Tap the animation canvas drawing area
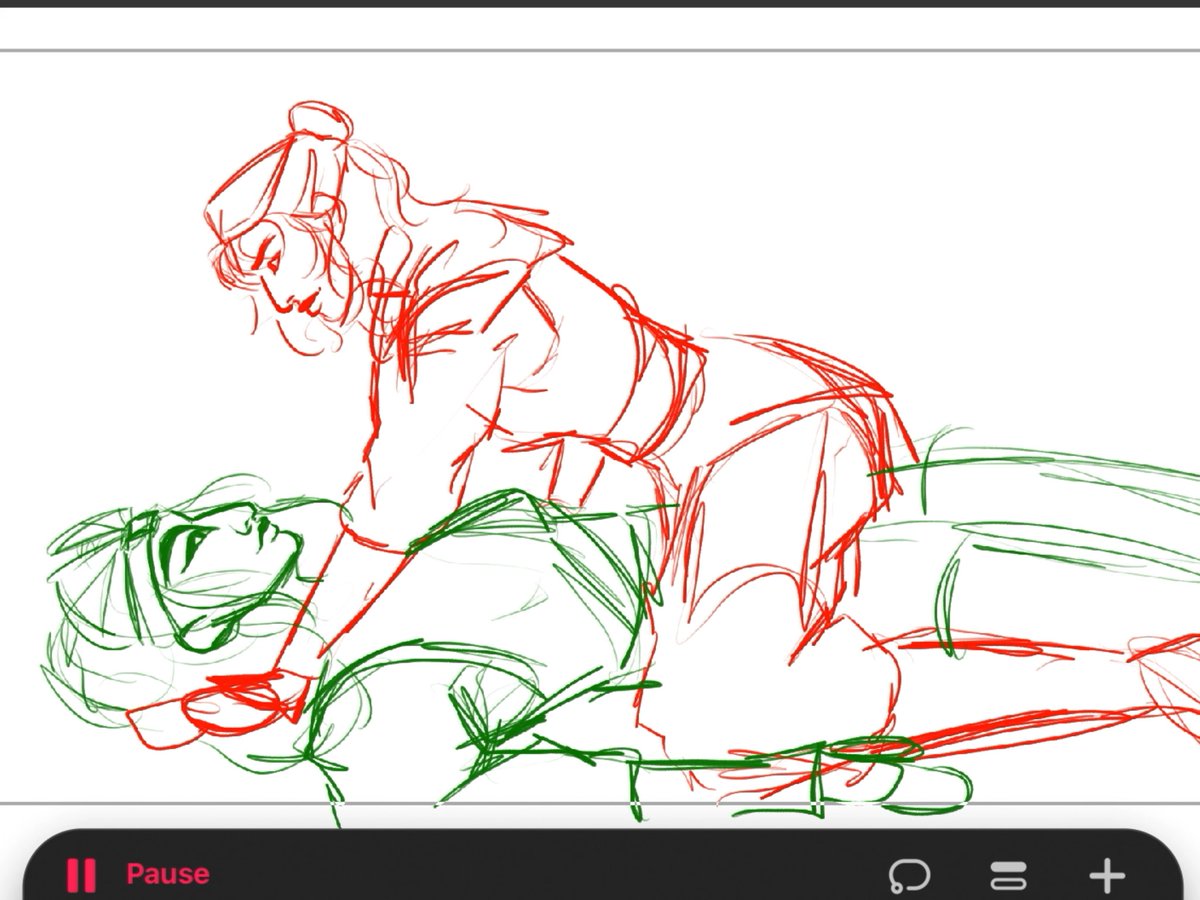 pyautogui.click(x=600, y=426)
